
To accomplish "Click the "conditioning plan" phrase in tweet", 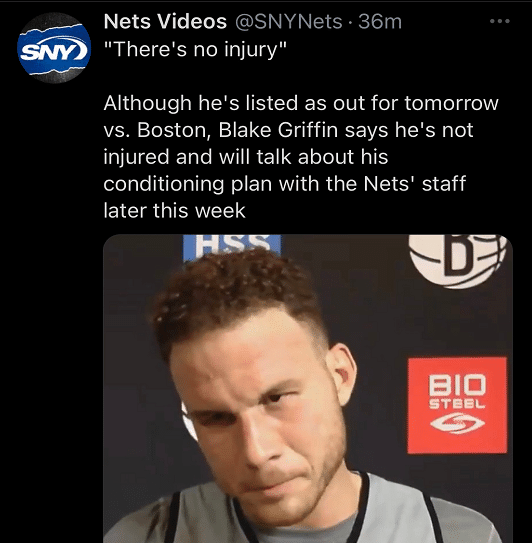I will click(x=187, y=184).
